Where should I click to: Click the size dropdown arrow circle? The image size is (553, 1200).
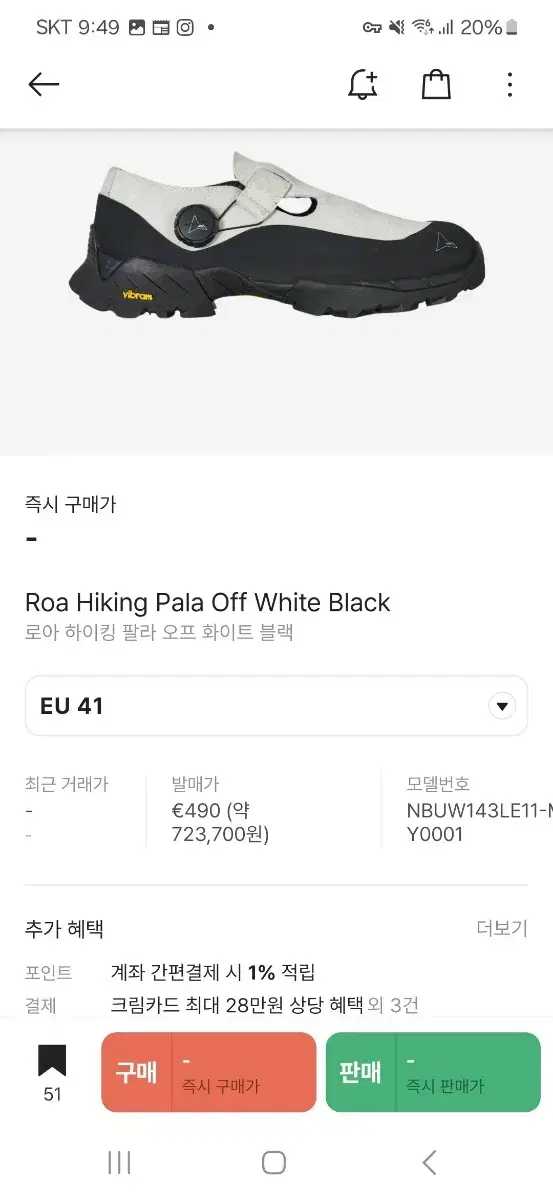(x=502, y=706)
